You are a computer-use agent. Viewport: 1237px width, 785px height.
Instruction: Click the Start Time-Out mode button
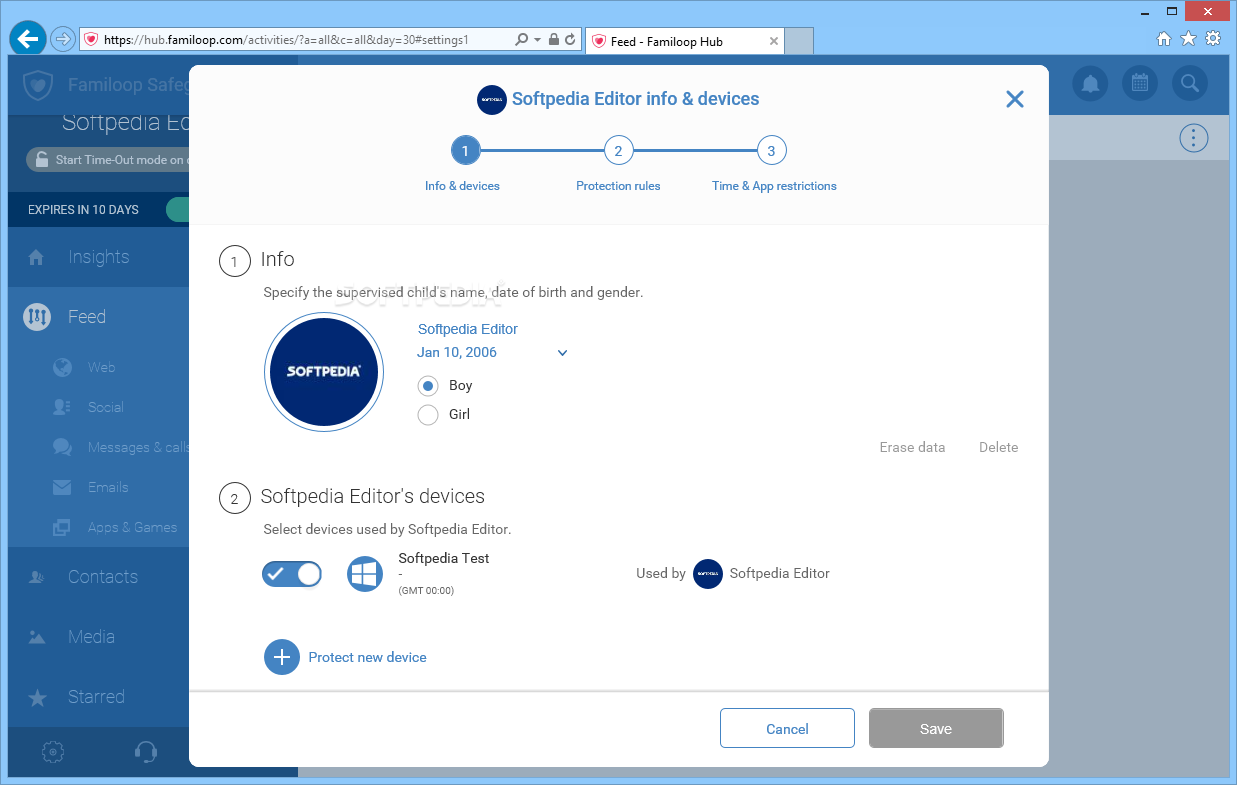point(108,159)
